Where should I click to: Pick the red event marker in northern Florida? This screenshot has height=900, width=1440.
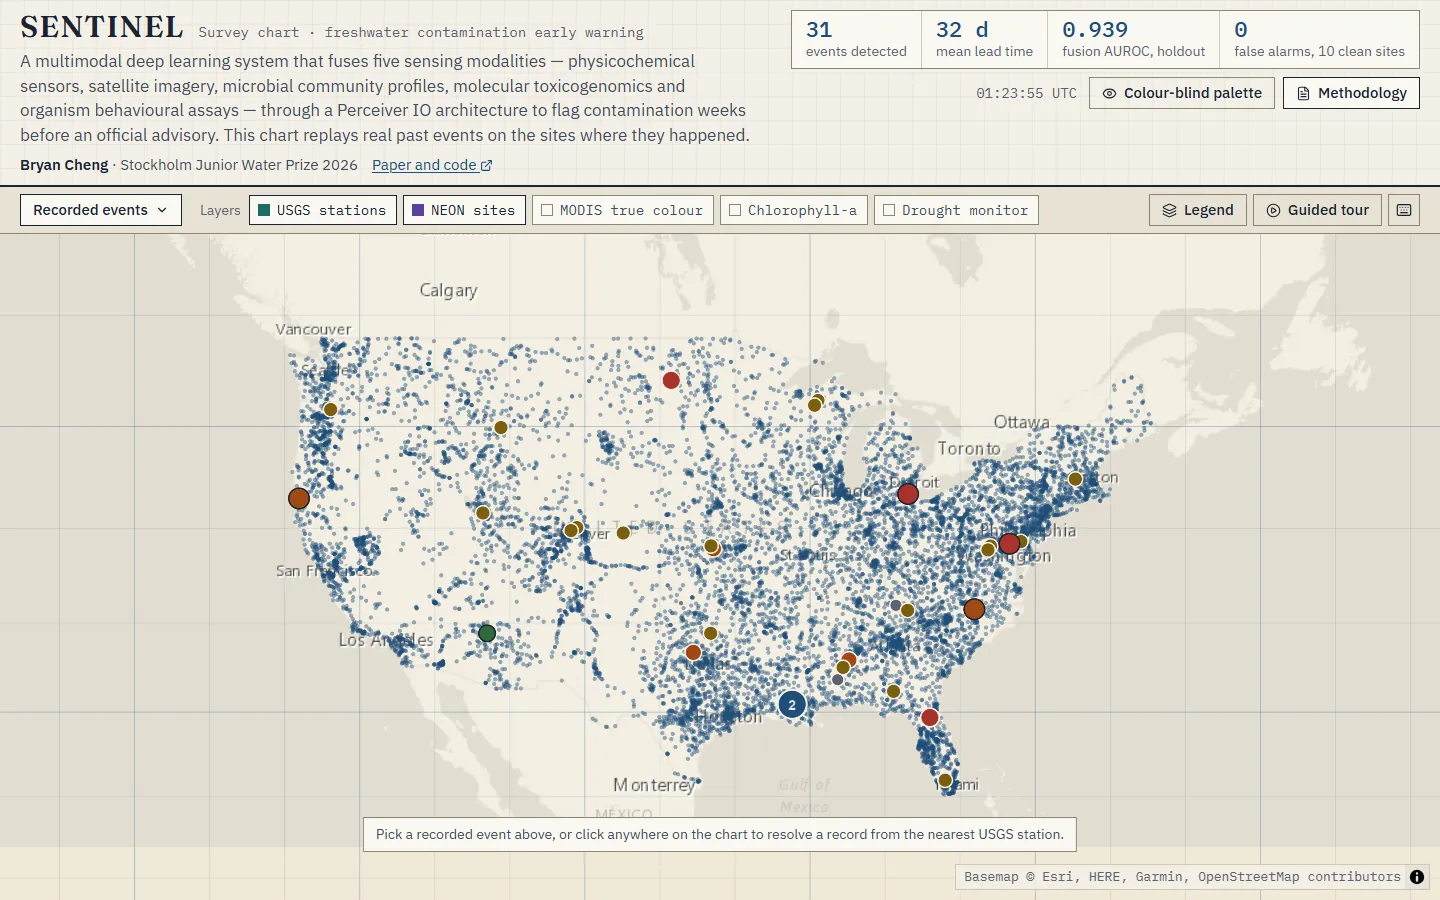pos(930,717)
